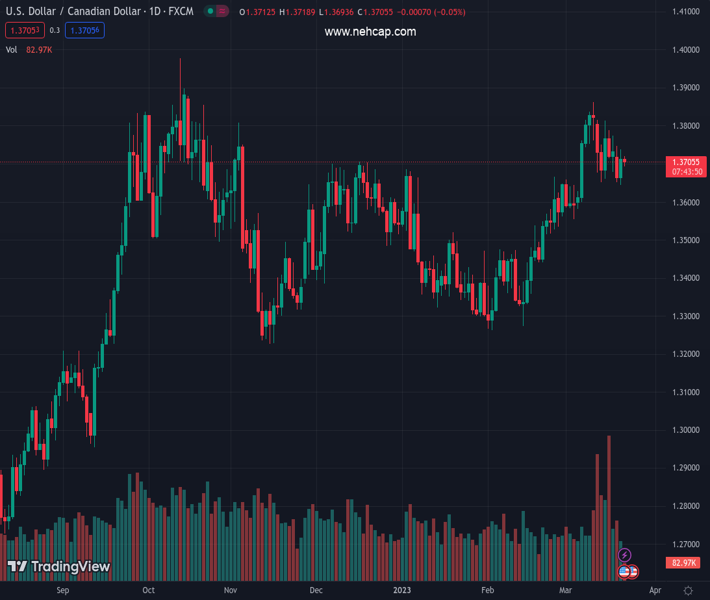Click the red volume label 82.97K on axis
Viewport: 710px width, 600px height.
pos(684,564)
